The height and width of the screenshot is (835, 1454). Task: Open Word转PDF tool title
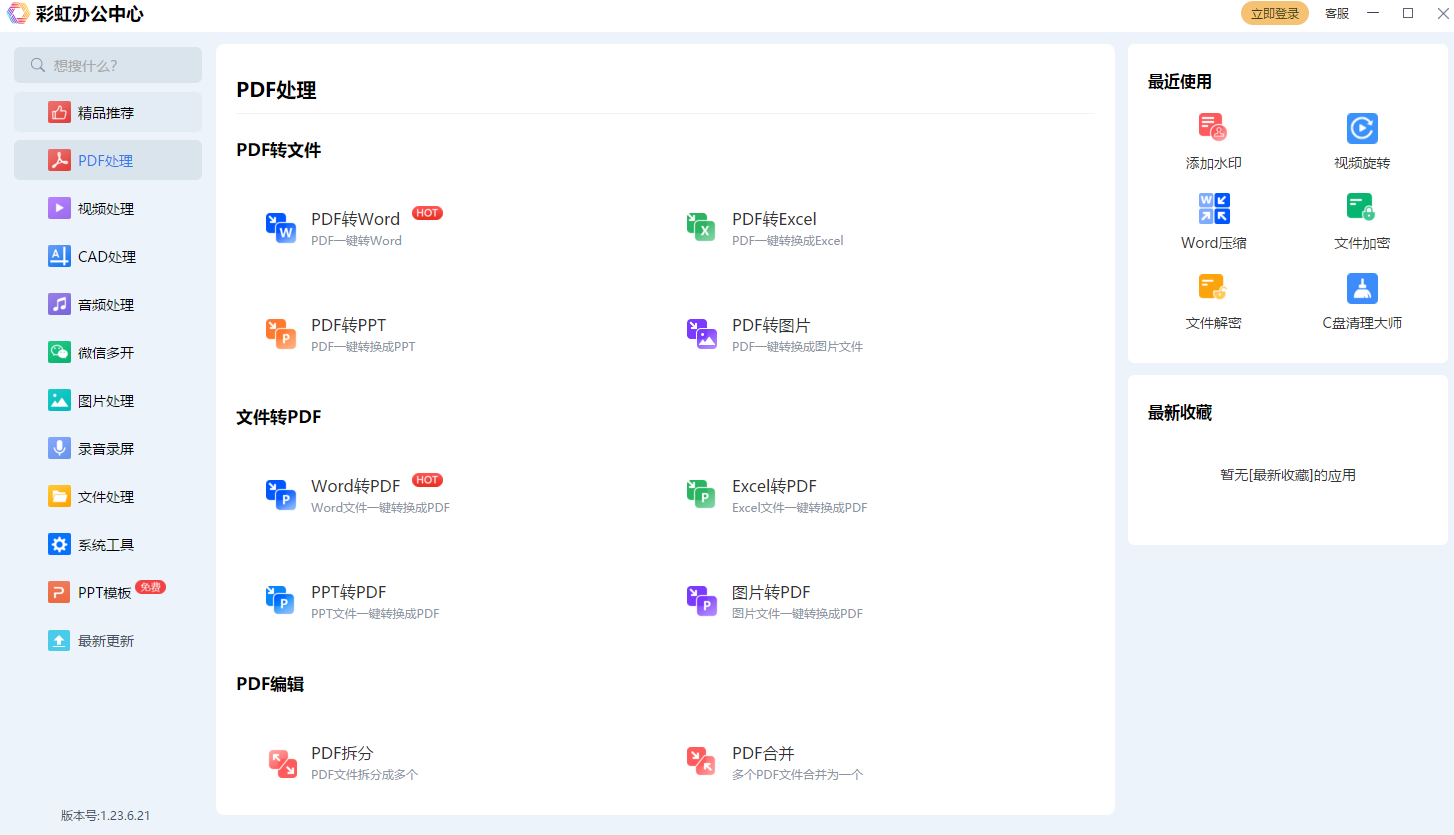click(355, 486)
